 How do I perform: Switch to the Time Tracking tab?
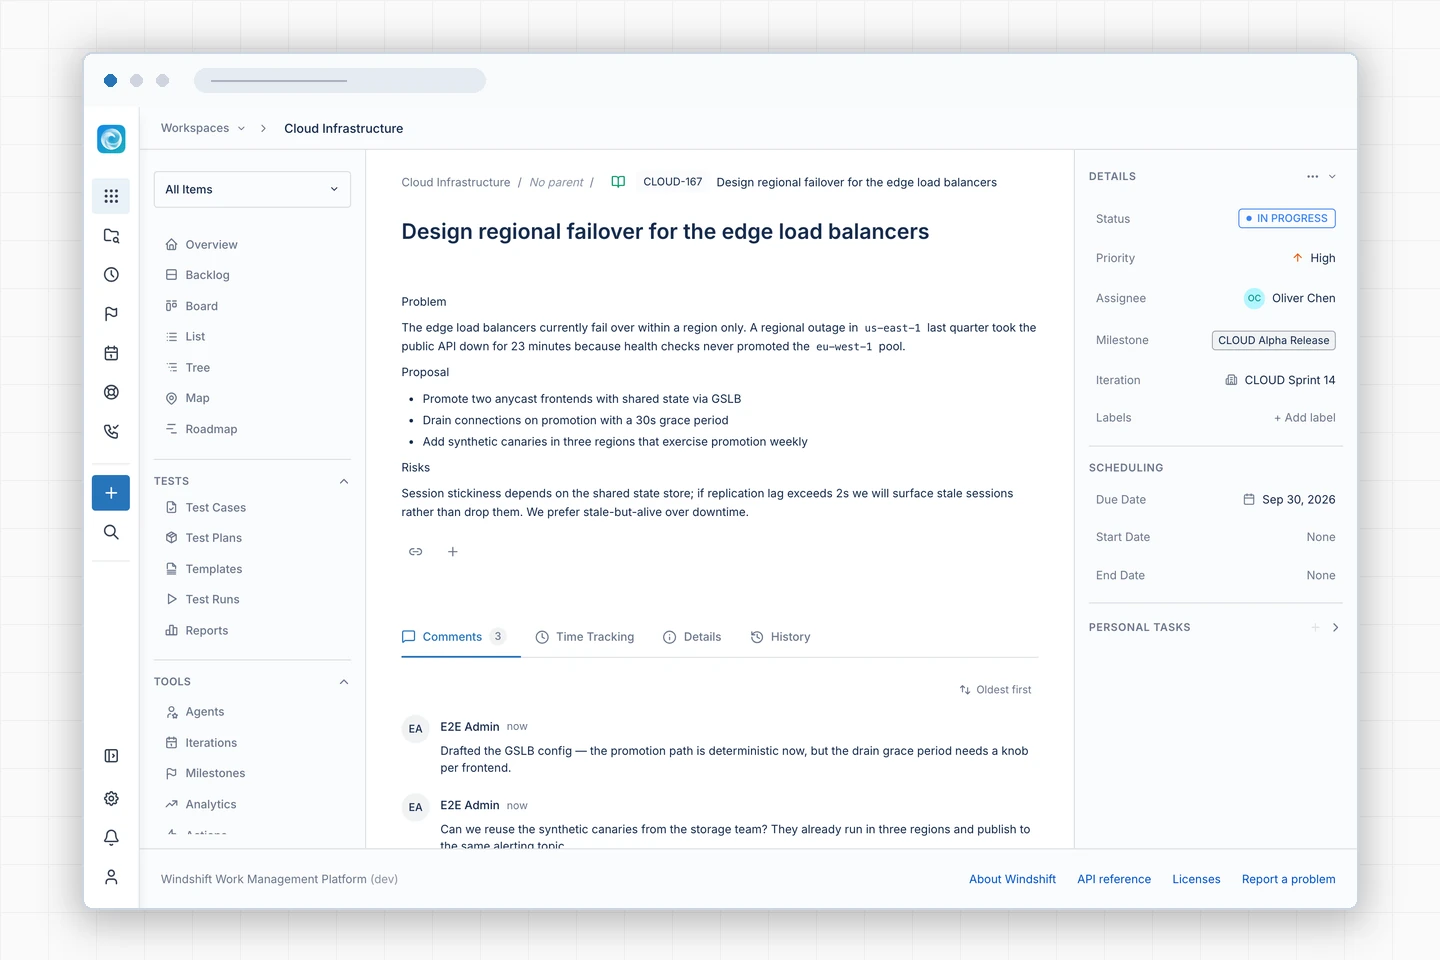click(585, 637)
